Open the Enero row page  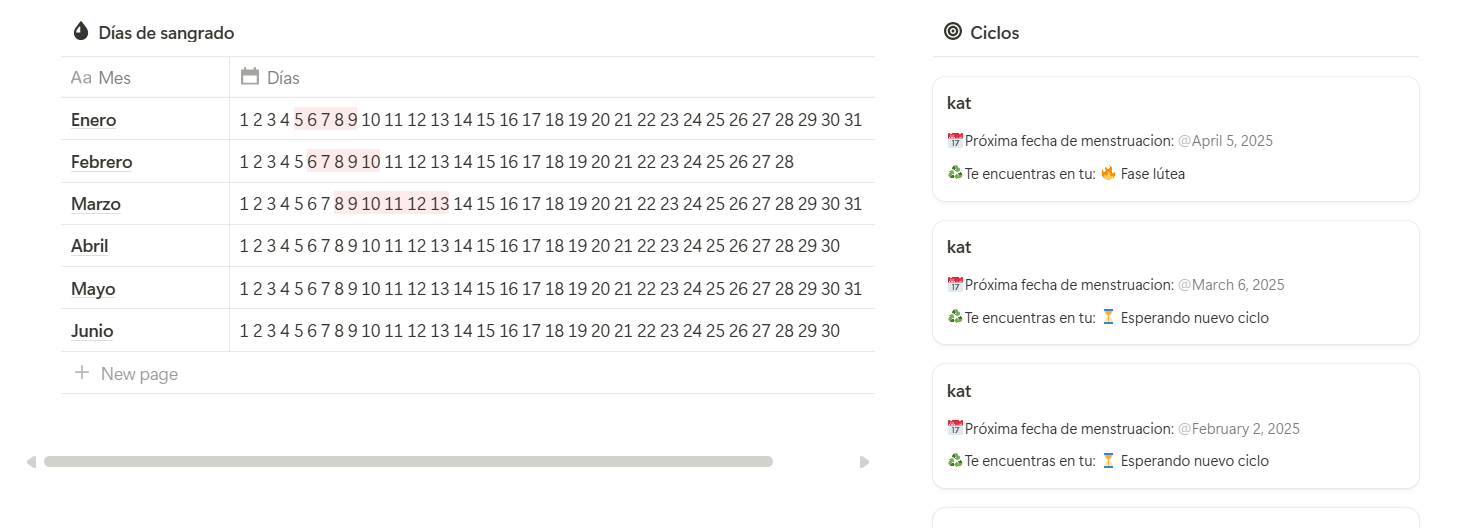tap(93, 120)
